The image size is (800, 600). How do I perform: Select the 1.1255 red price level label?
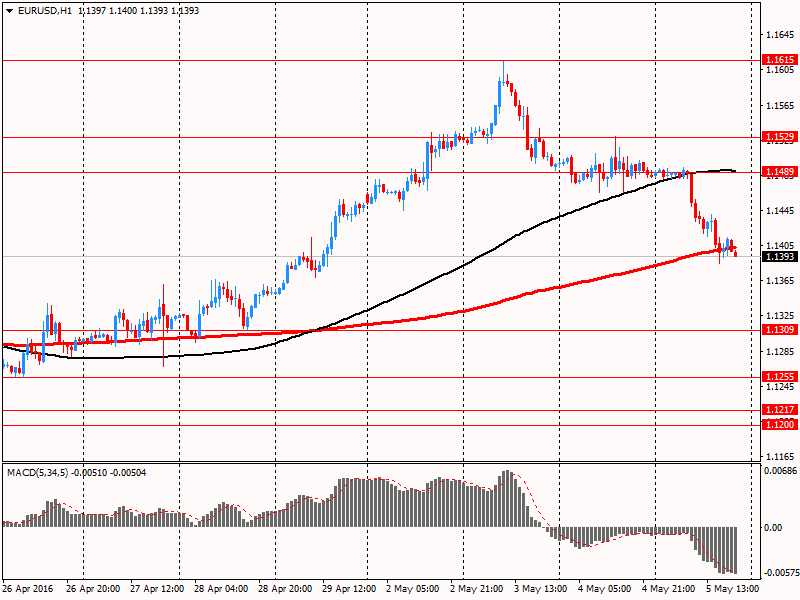(780, 377)
